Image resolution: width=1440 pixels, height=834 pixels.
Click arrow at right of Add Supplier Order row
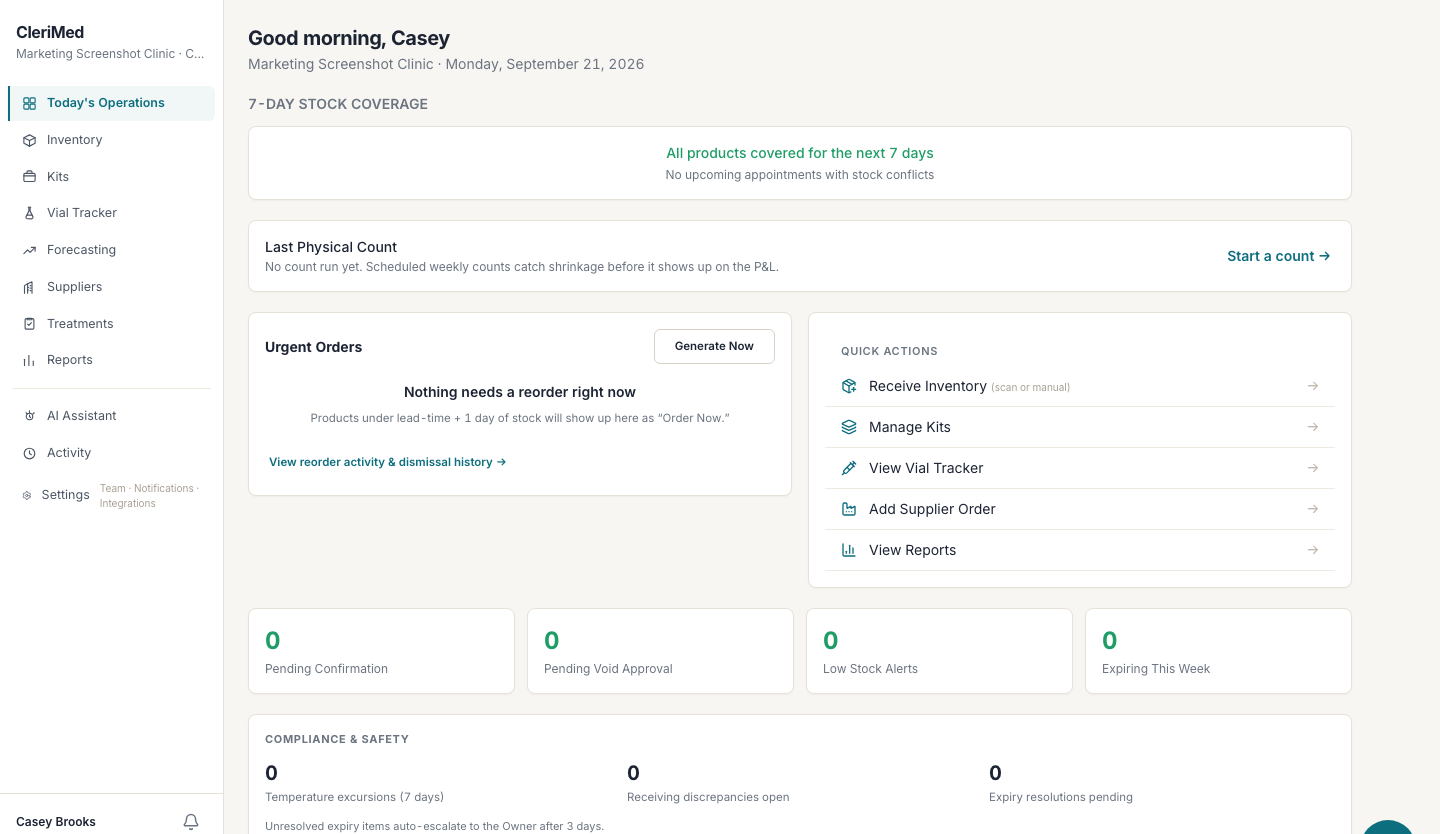1313,509
